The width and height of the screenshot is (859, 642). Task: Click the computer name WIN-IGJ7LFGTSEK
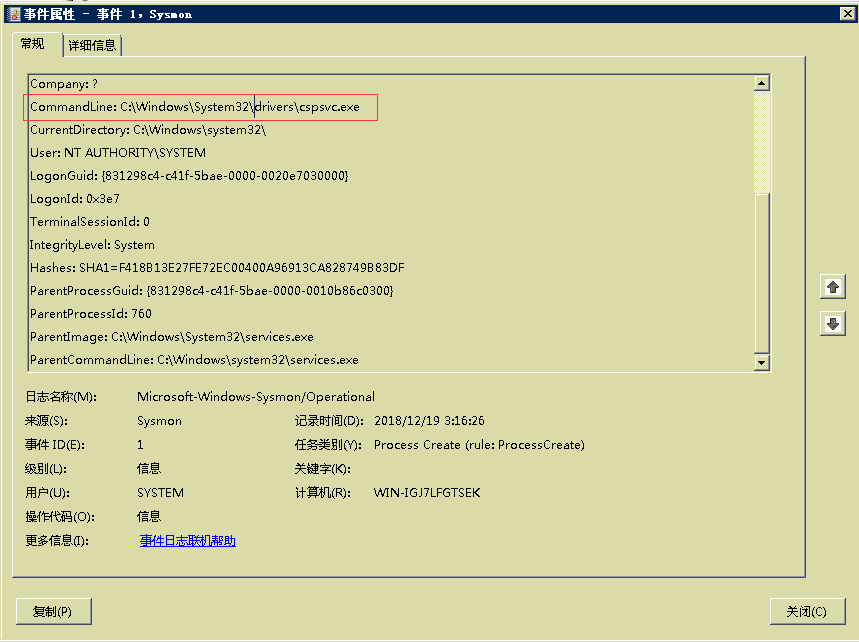[x=427, y=492]
